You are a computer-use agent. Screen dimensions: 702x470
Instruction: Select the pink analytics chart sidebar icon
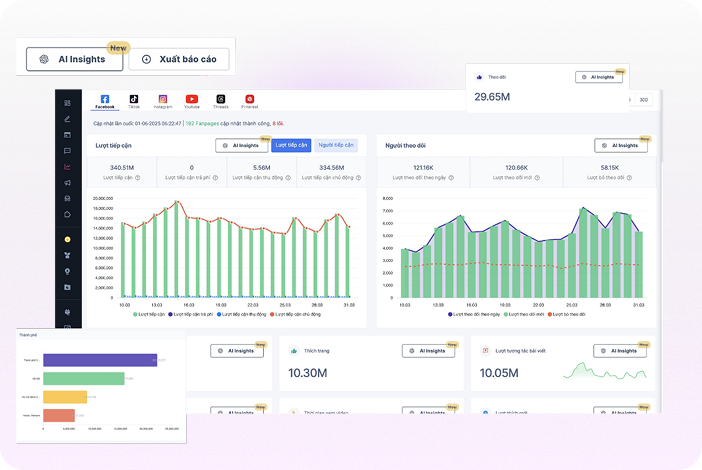[x=67, y=167]
